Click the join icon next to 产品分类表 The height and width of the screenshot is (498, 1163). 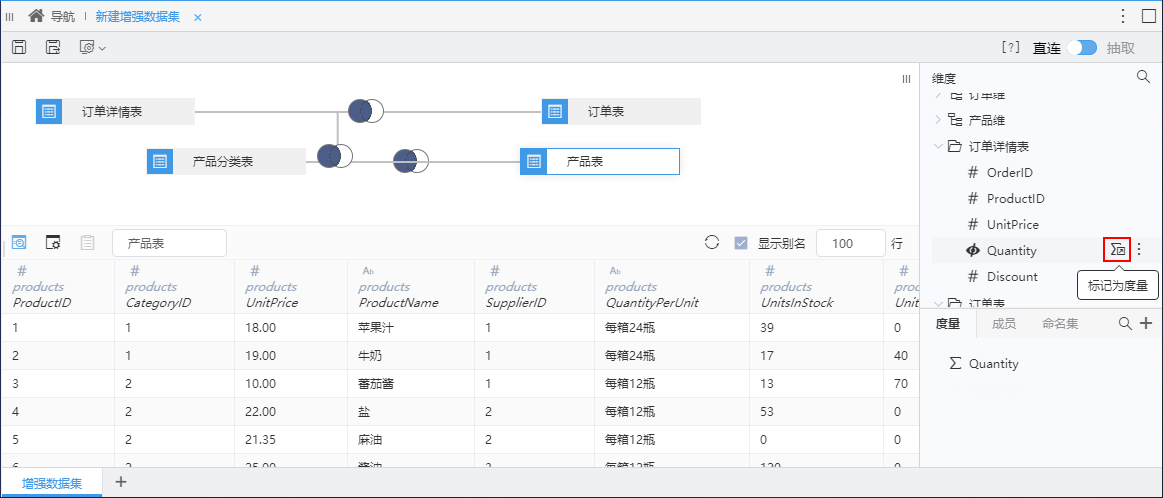click(335, 156)
